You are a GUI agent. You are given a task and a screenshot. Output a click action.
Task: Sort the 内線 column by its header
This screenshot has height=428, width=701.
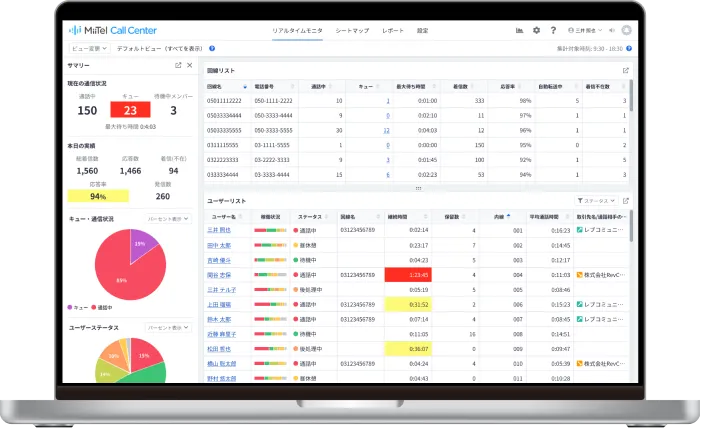(x=500, y=216)
